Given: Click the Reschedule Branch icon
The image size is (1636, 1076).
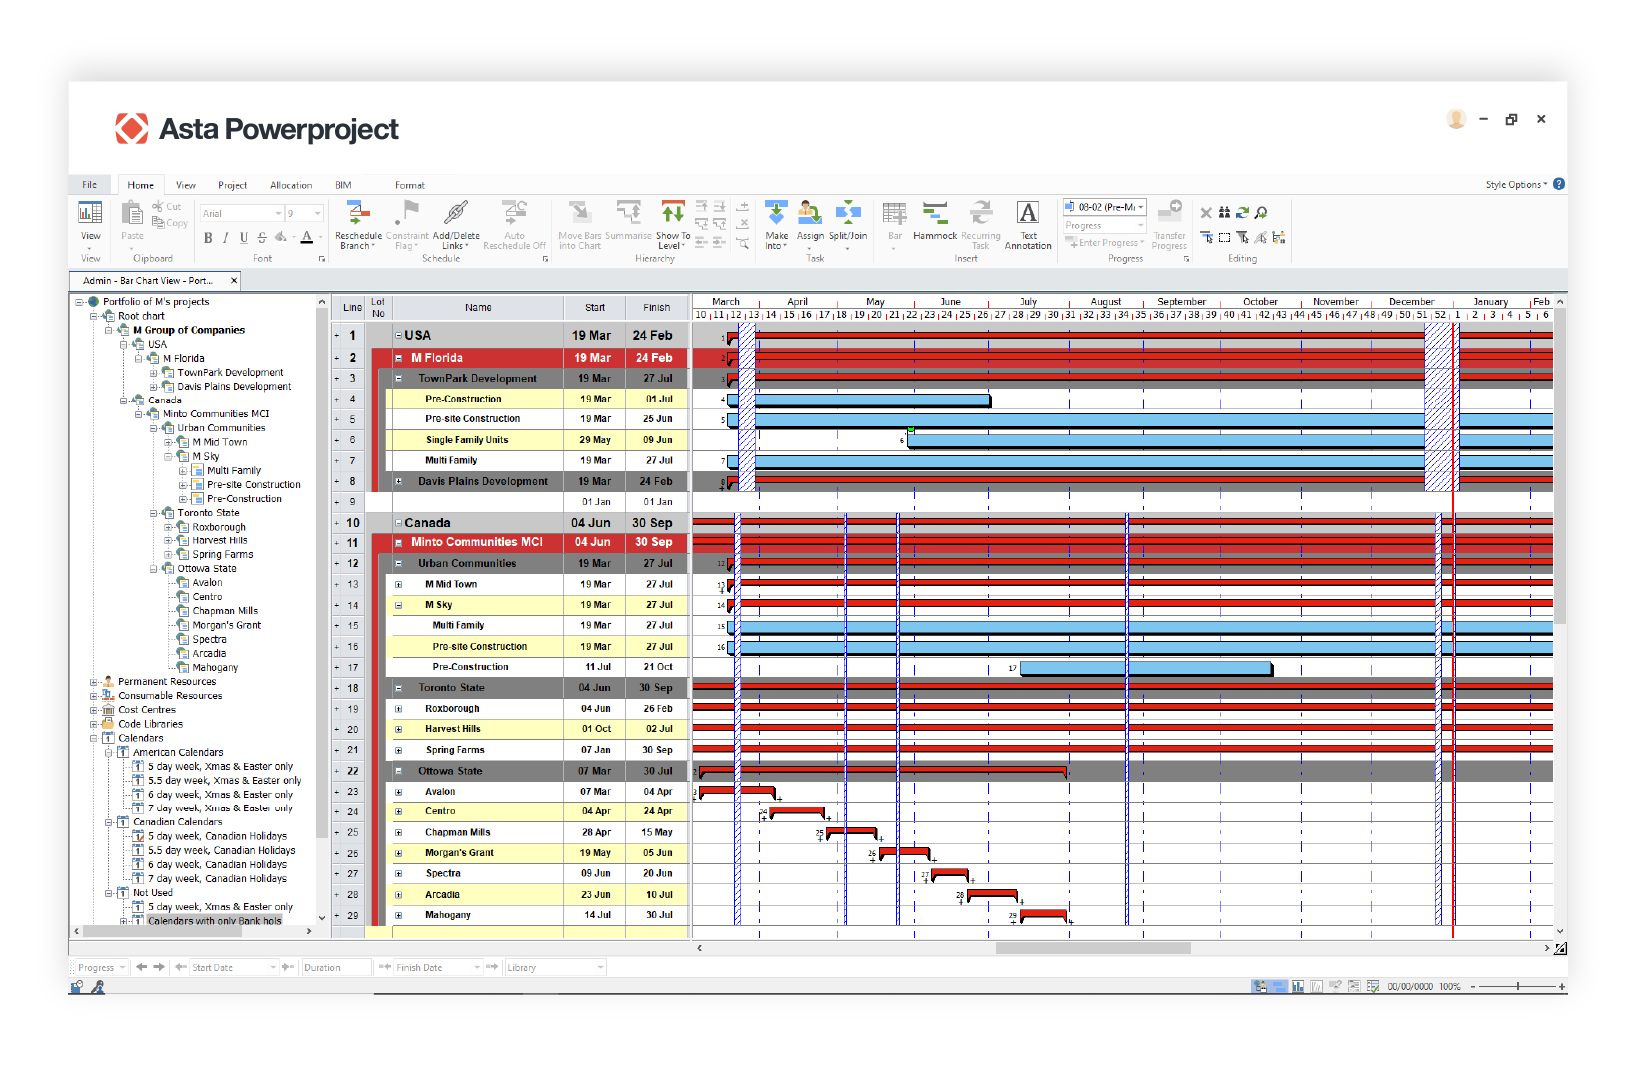Looking at the screenshot, I should tap(358, 212).
